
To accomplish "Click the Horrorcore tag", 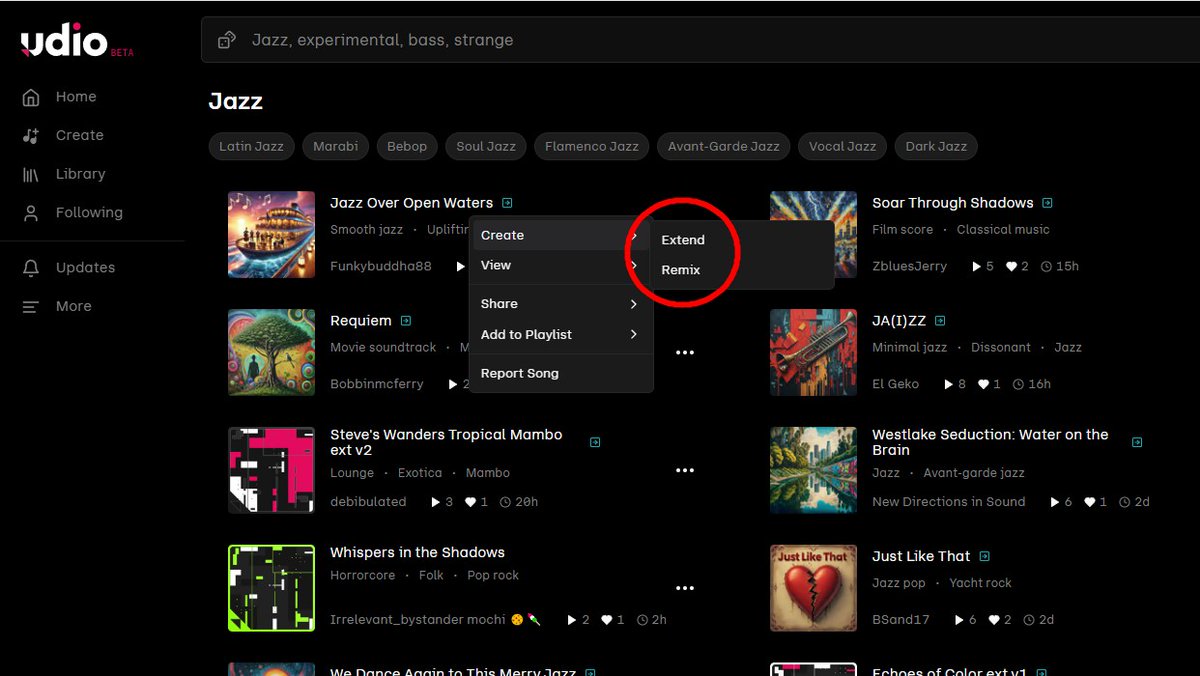I will pos(363,576).
